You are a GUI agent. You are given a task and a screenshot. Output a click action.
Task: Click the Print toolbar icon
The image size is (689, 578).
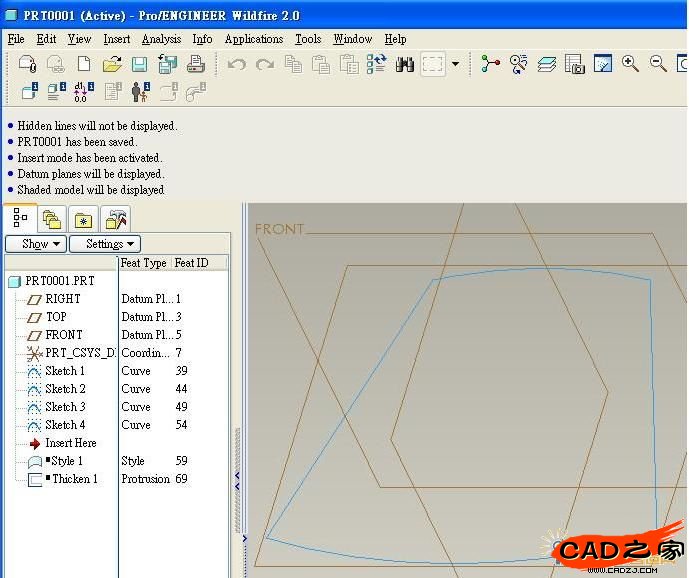pyautogui.click(x=196, y=64)
